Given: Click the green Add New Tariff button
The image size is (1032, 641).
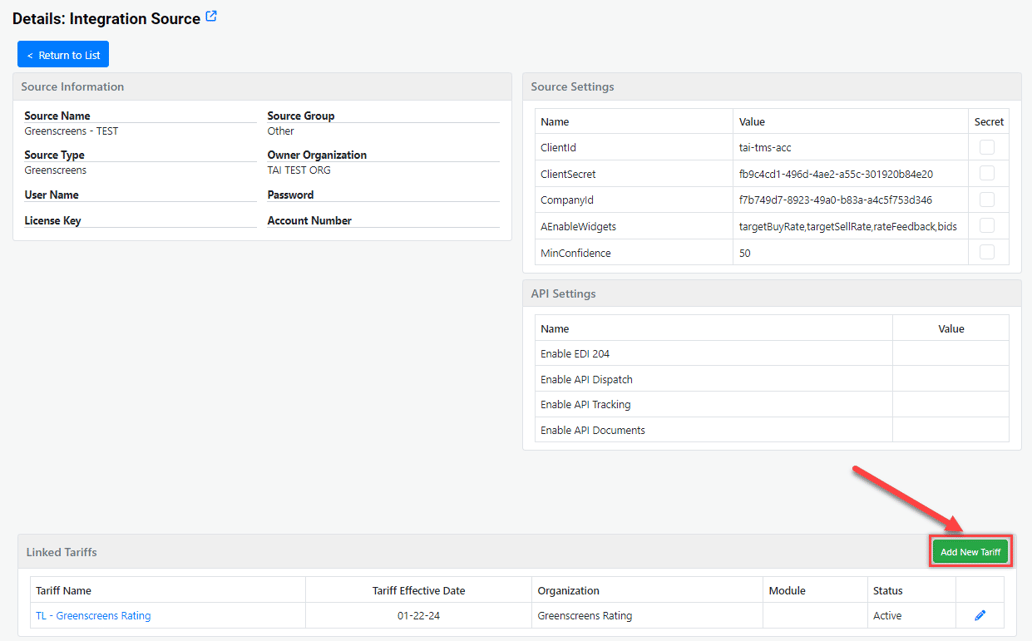Looking at the screenshot, I should [970, 552].
